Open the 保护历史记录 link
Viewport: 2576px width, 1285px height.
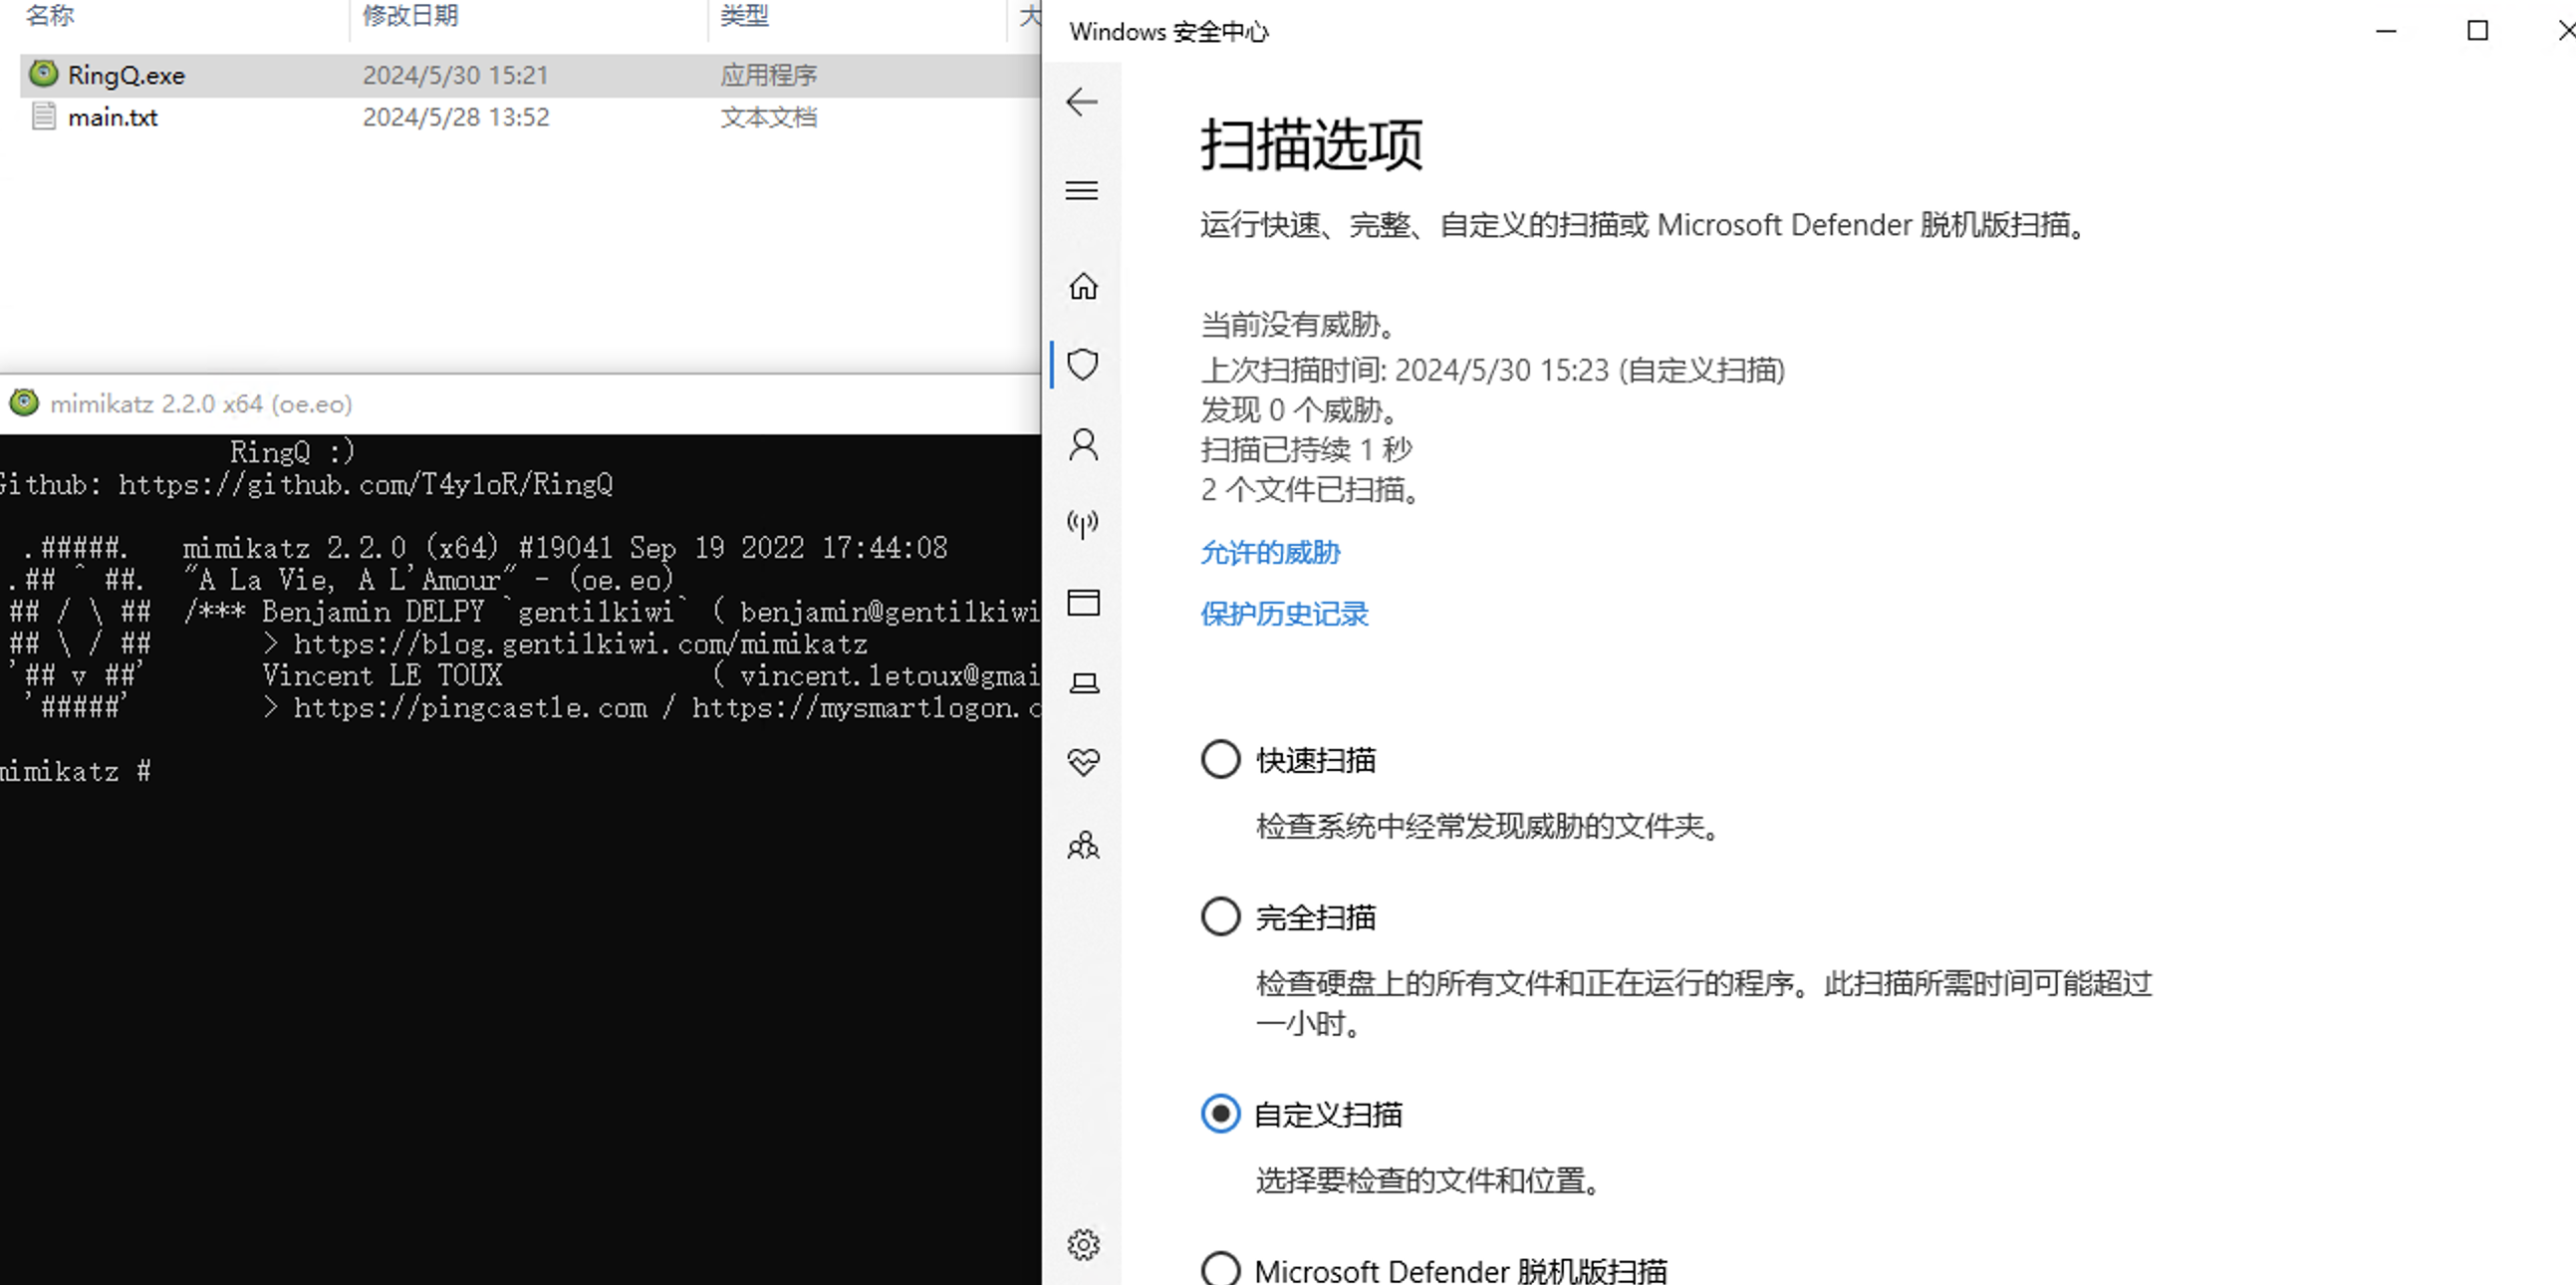pos(1284,614)
